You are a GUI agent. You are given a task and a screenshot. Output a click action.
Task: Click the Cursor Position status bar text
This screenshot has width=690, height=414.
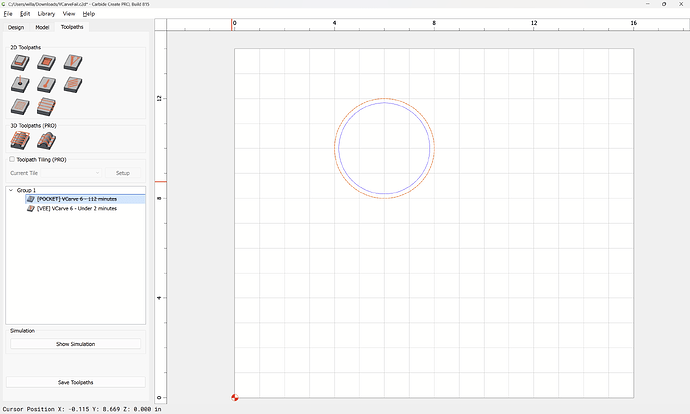tap(82, 409)
